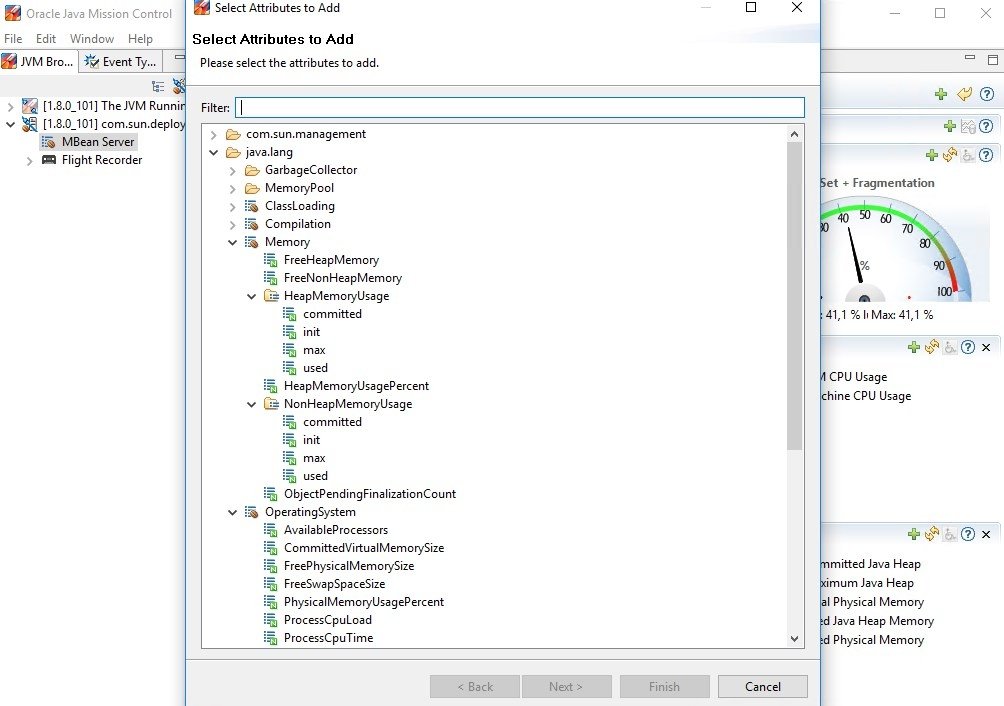Click the greyed-out chart settings icon
The width and height of the screenshot is (1004, 706).
[x=968, y=126]
